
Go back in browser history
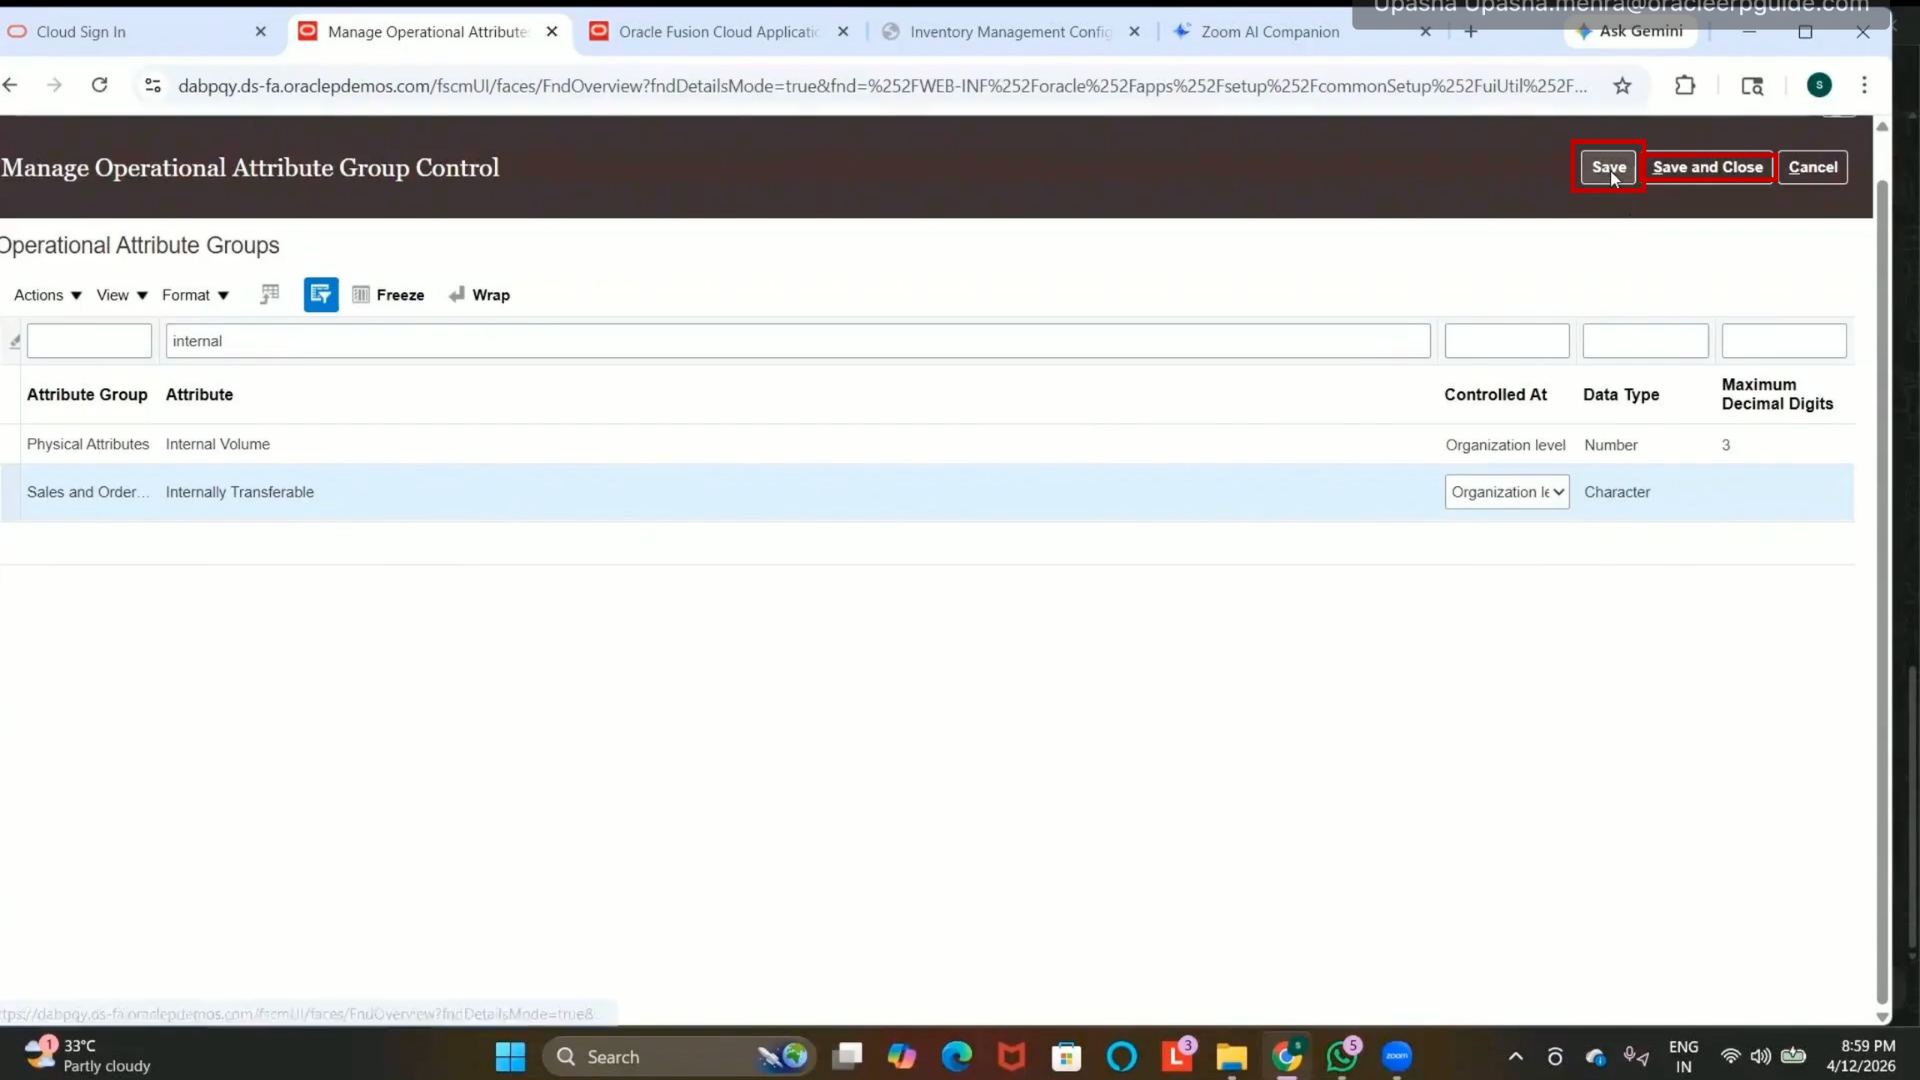(11, 86)
